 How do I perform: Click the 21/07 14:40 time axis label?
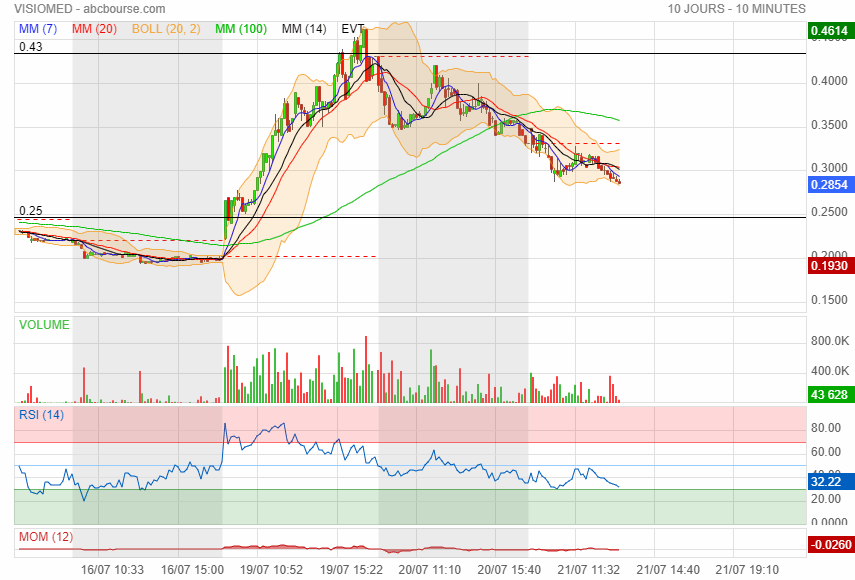(668, 570)
